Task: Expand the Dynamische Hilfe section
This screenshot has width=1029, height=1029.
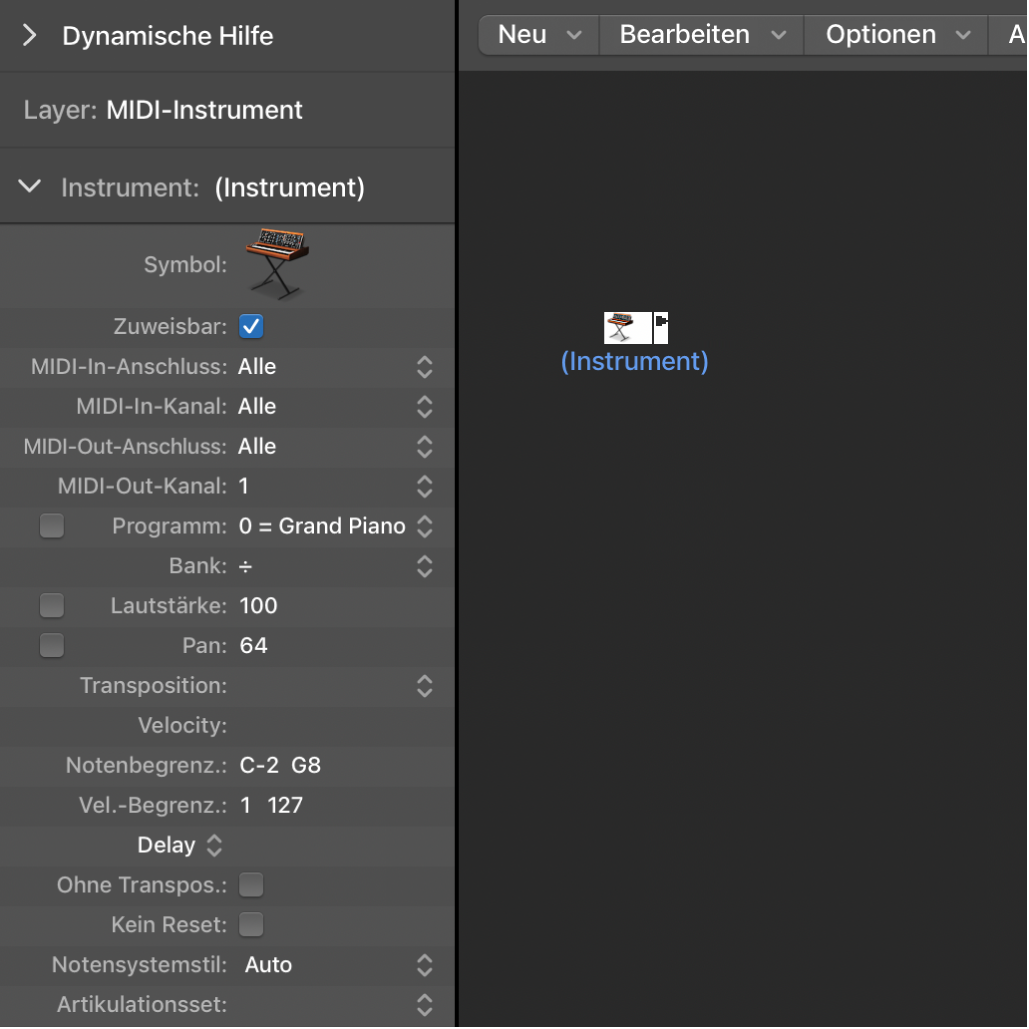Action: coord(30,36)
